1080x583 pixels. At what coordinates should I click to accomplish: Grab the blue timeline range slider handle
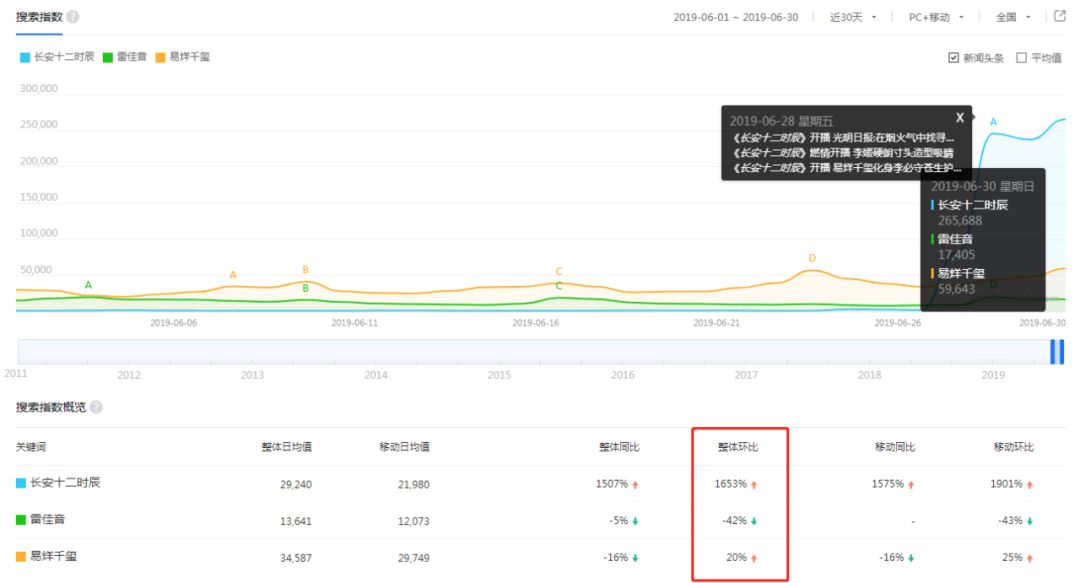point(1057,351)
